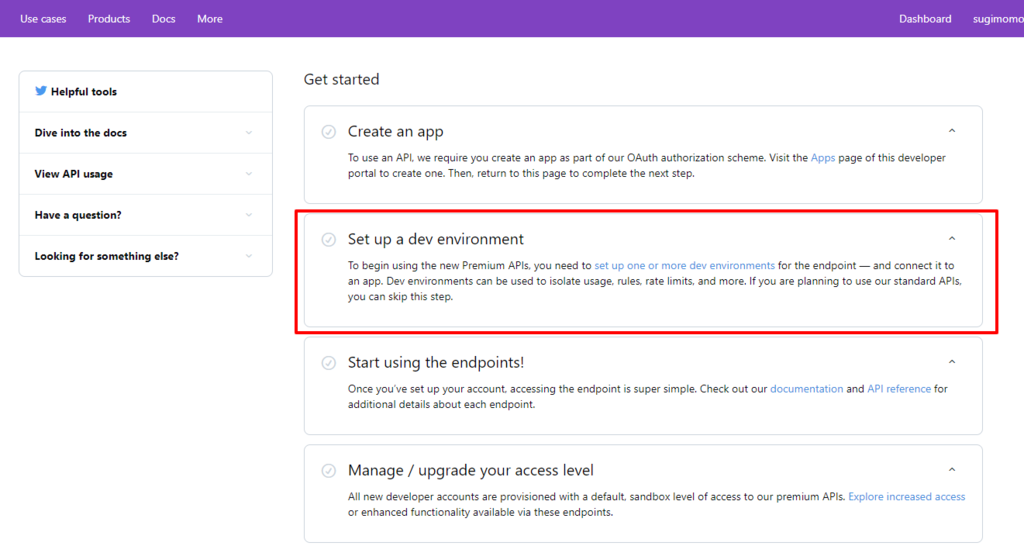The height and width of the screenshot is (546, 1024).
Task: Collapse the Create an app section chevron
Action: tap(952, 131)
